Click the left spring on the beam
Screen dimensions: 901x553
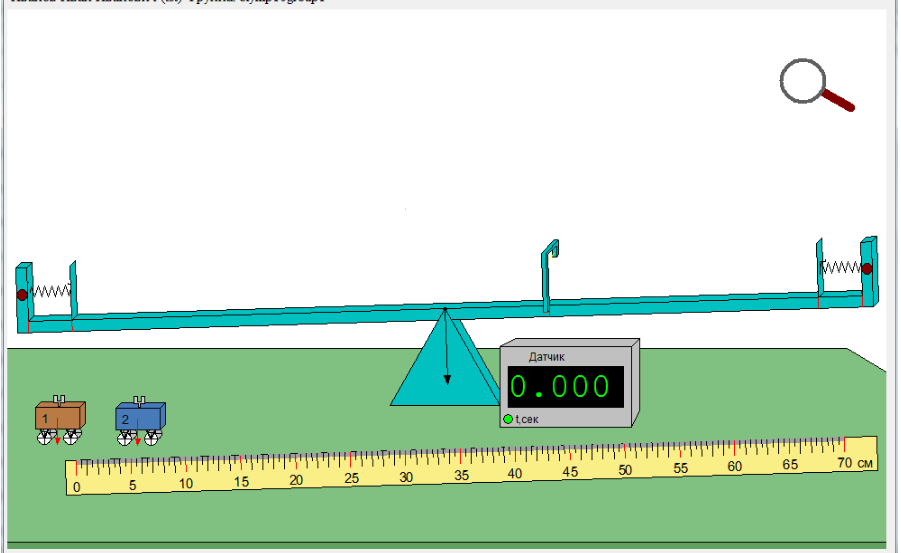pos(51,291)
